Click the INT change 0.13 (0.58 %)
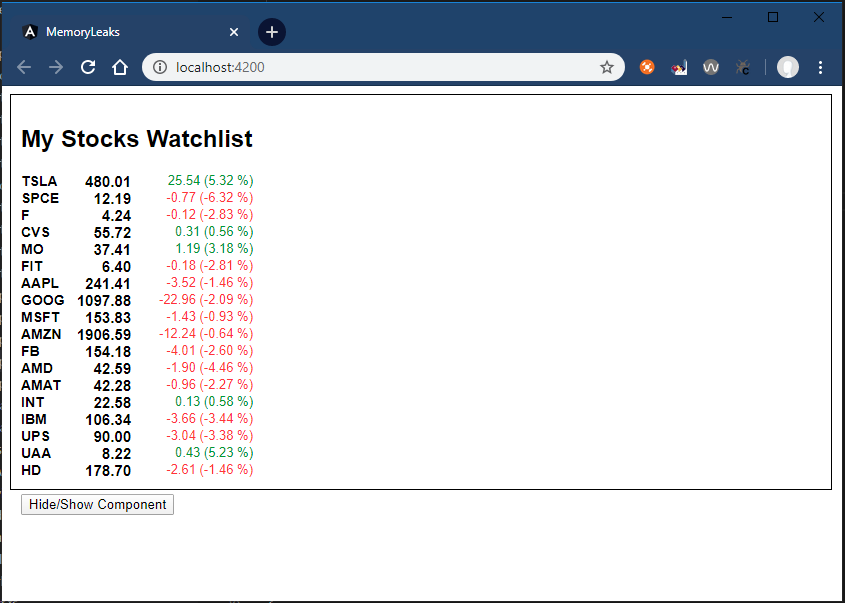845x603 pixels. pos(214,401)
